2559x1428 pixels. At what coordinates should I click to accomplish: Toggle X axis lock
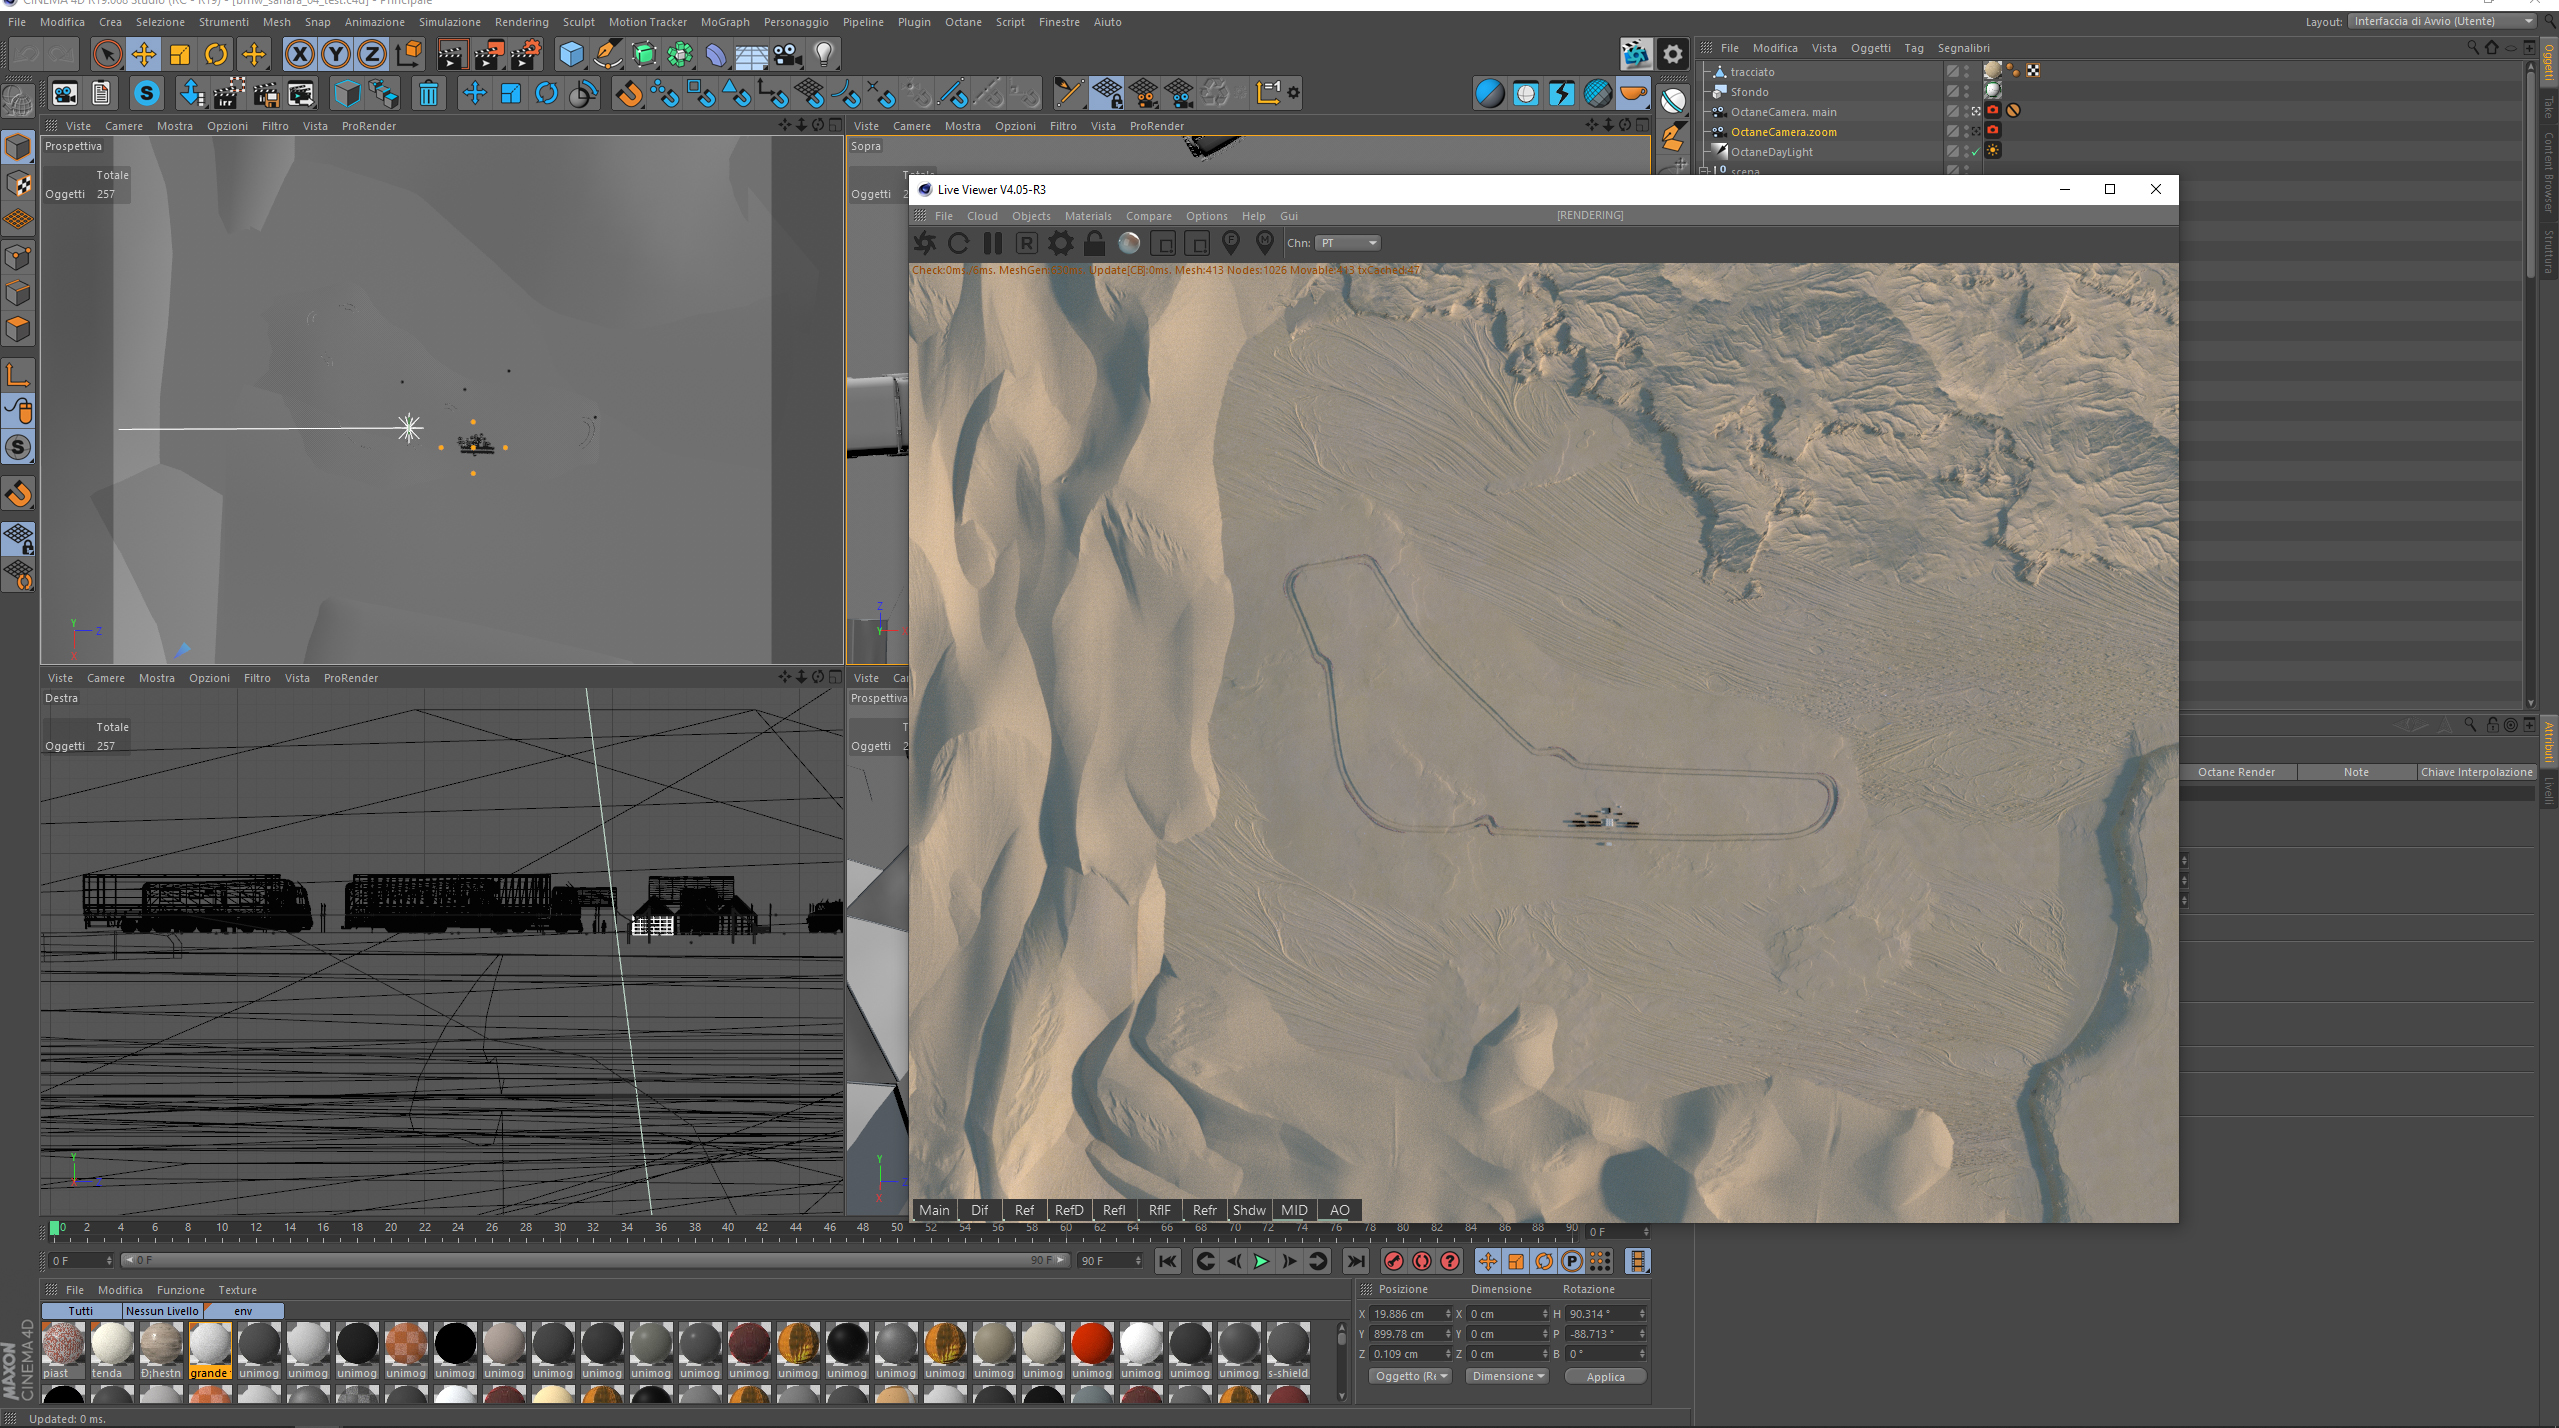point(300,54)
